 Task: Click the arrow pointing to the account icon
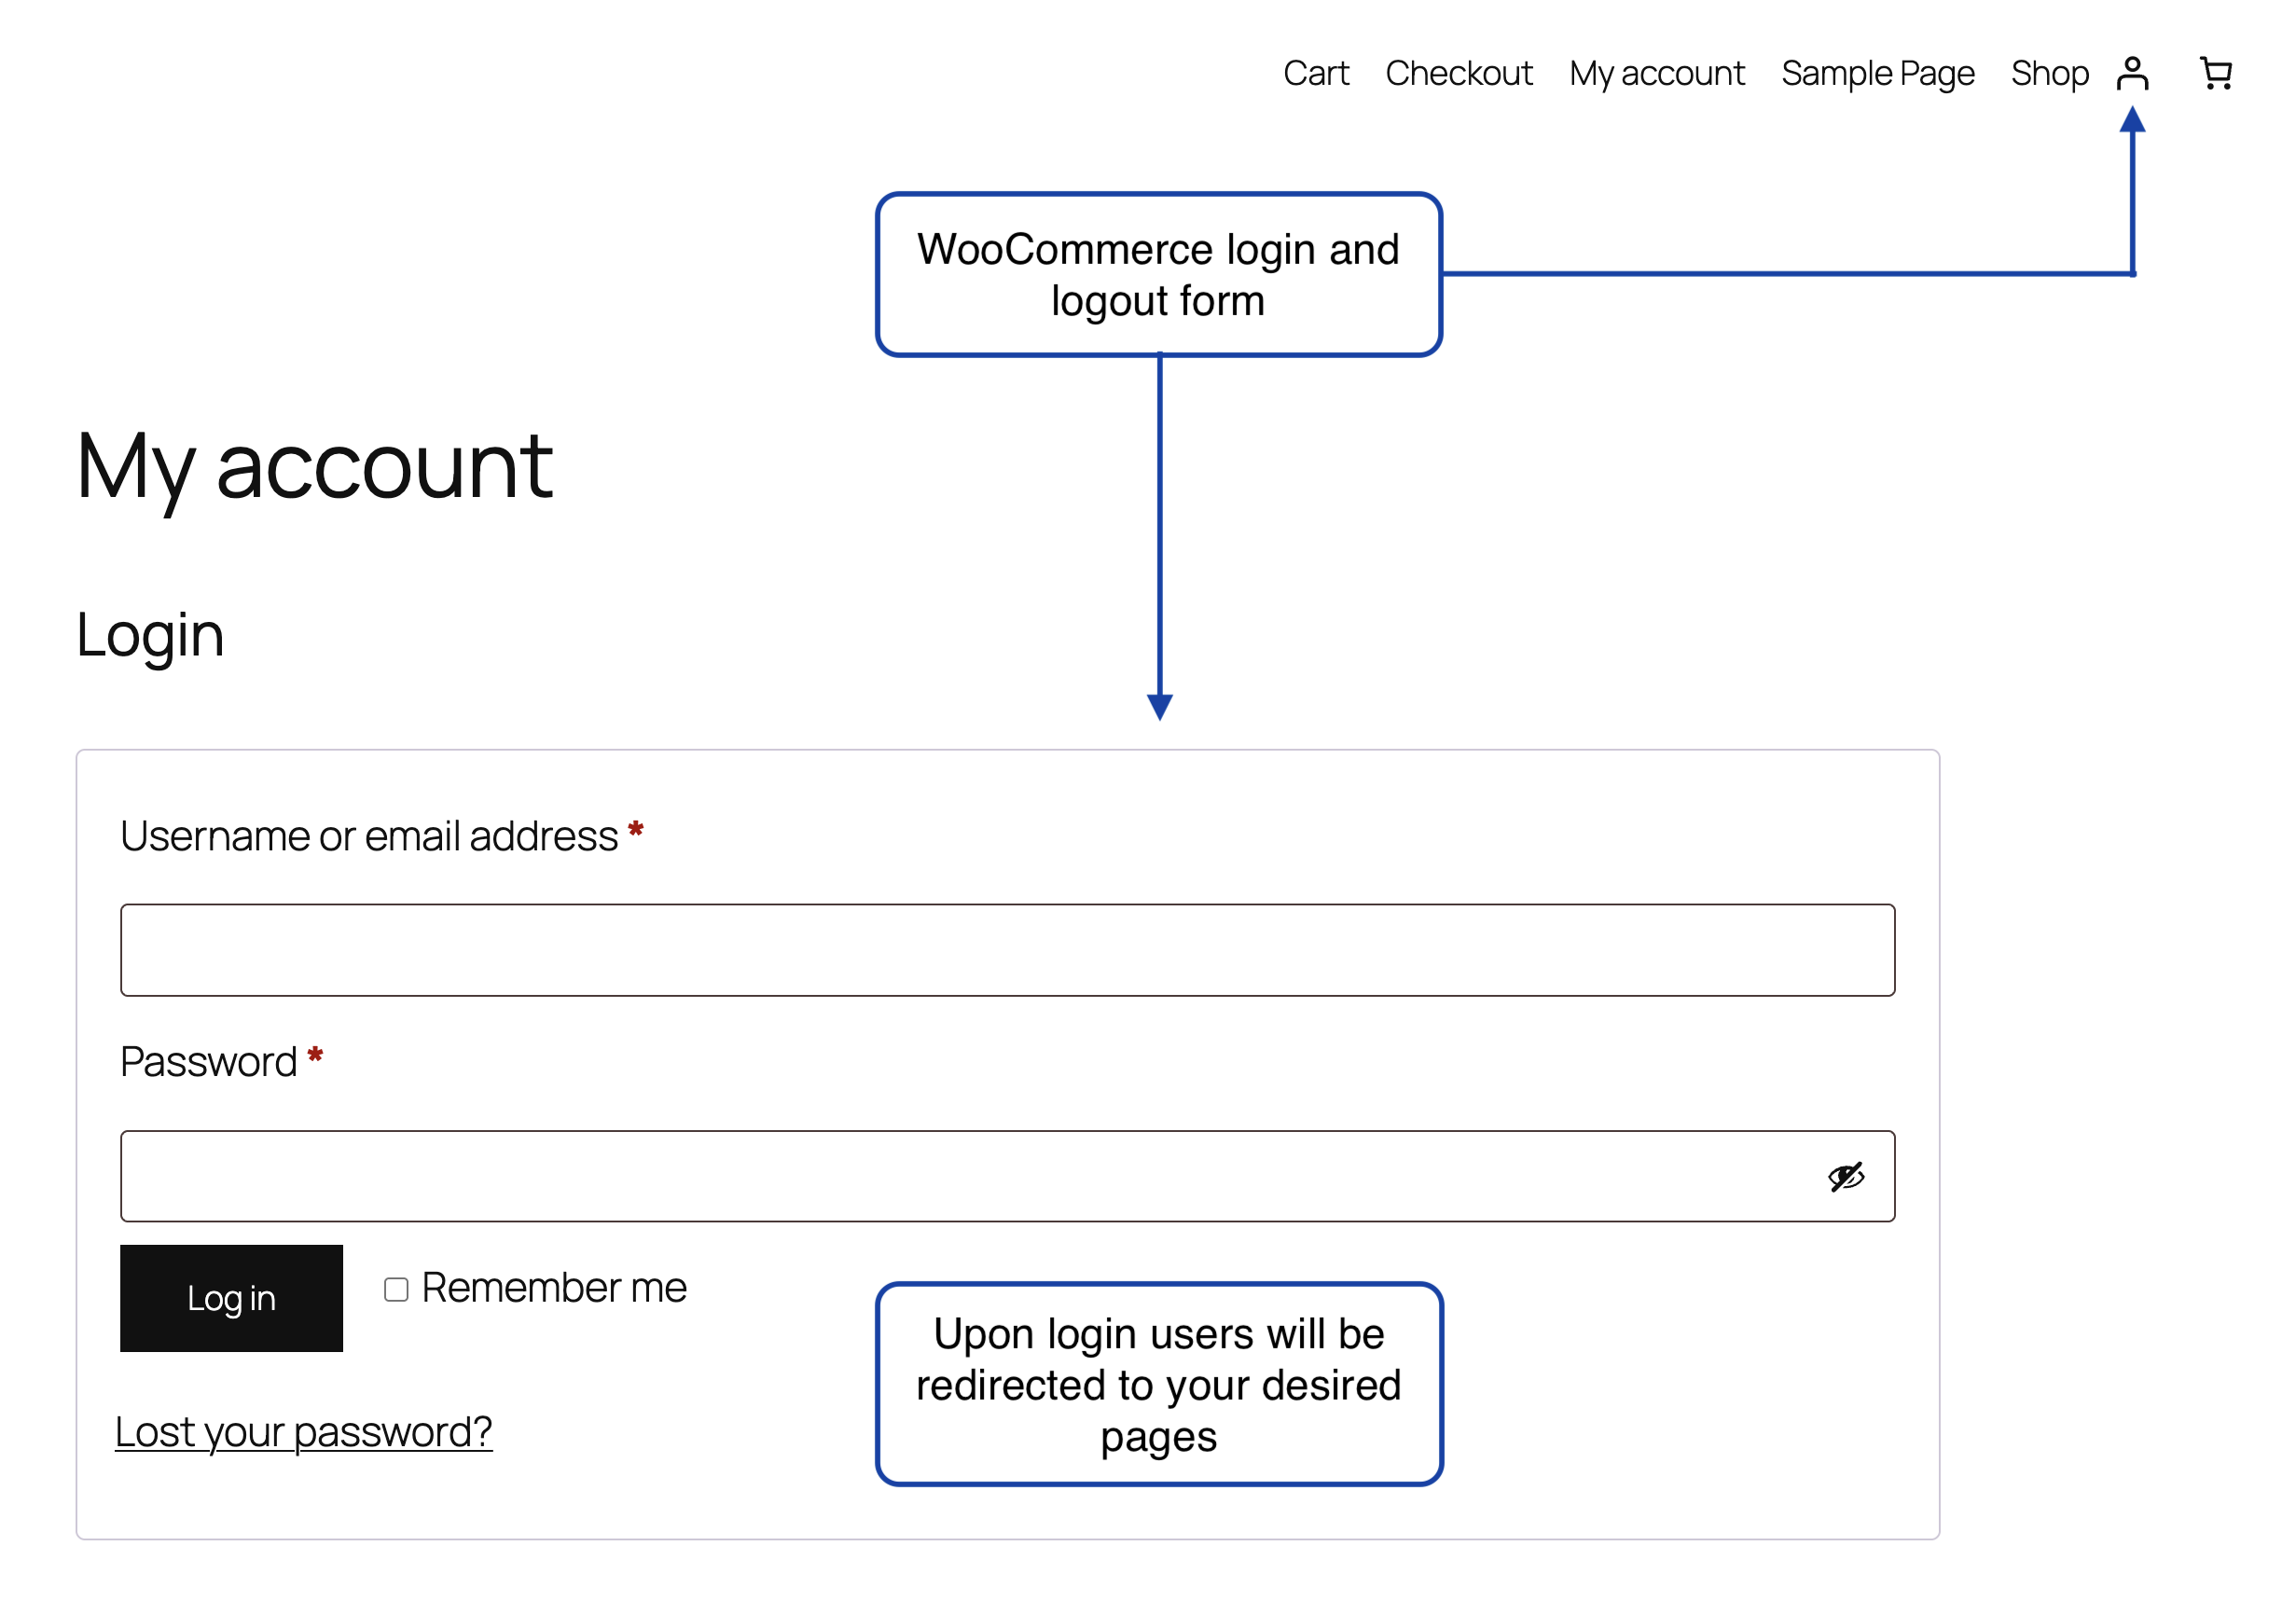2134,190
